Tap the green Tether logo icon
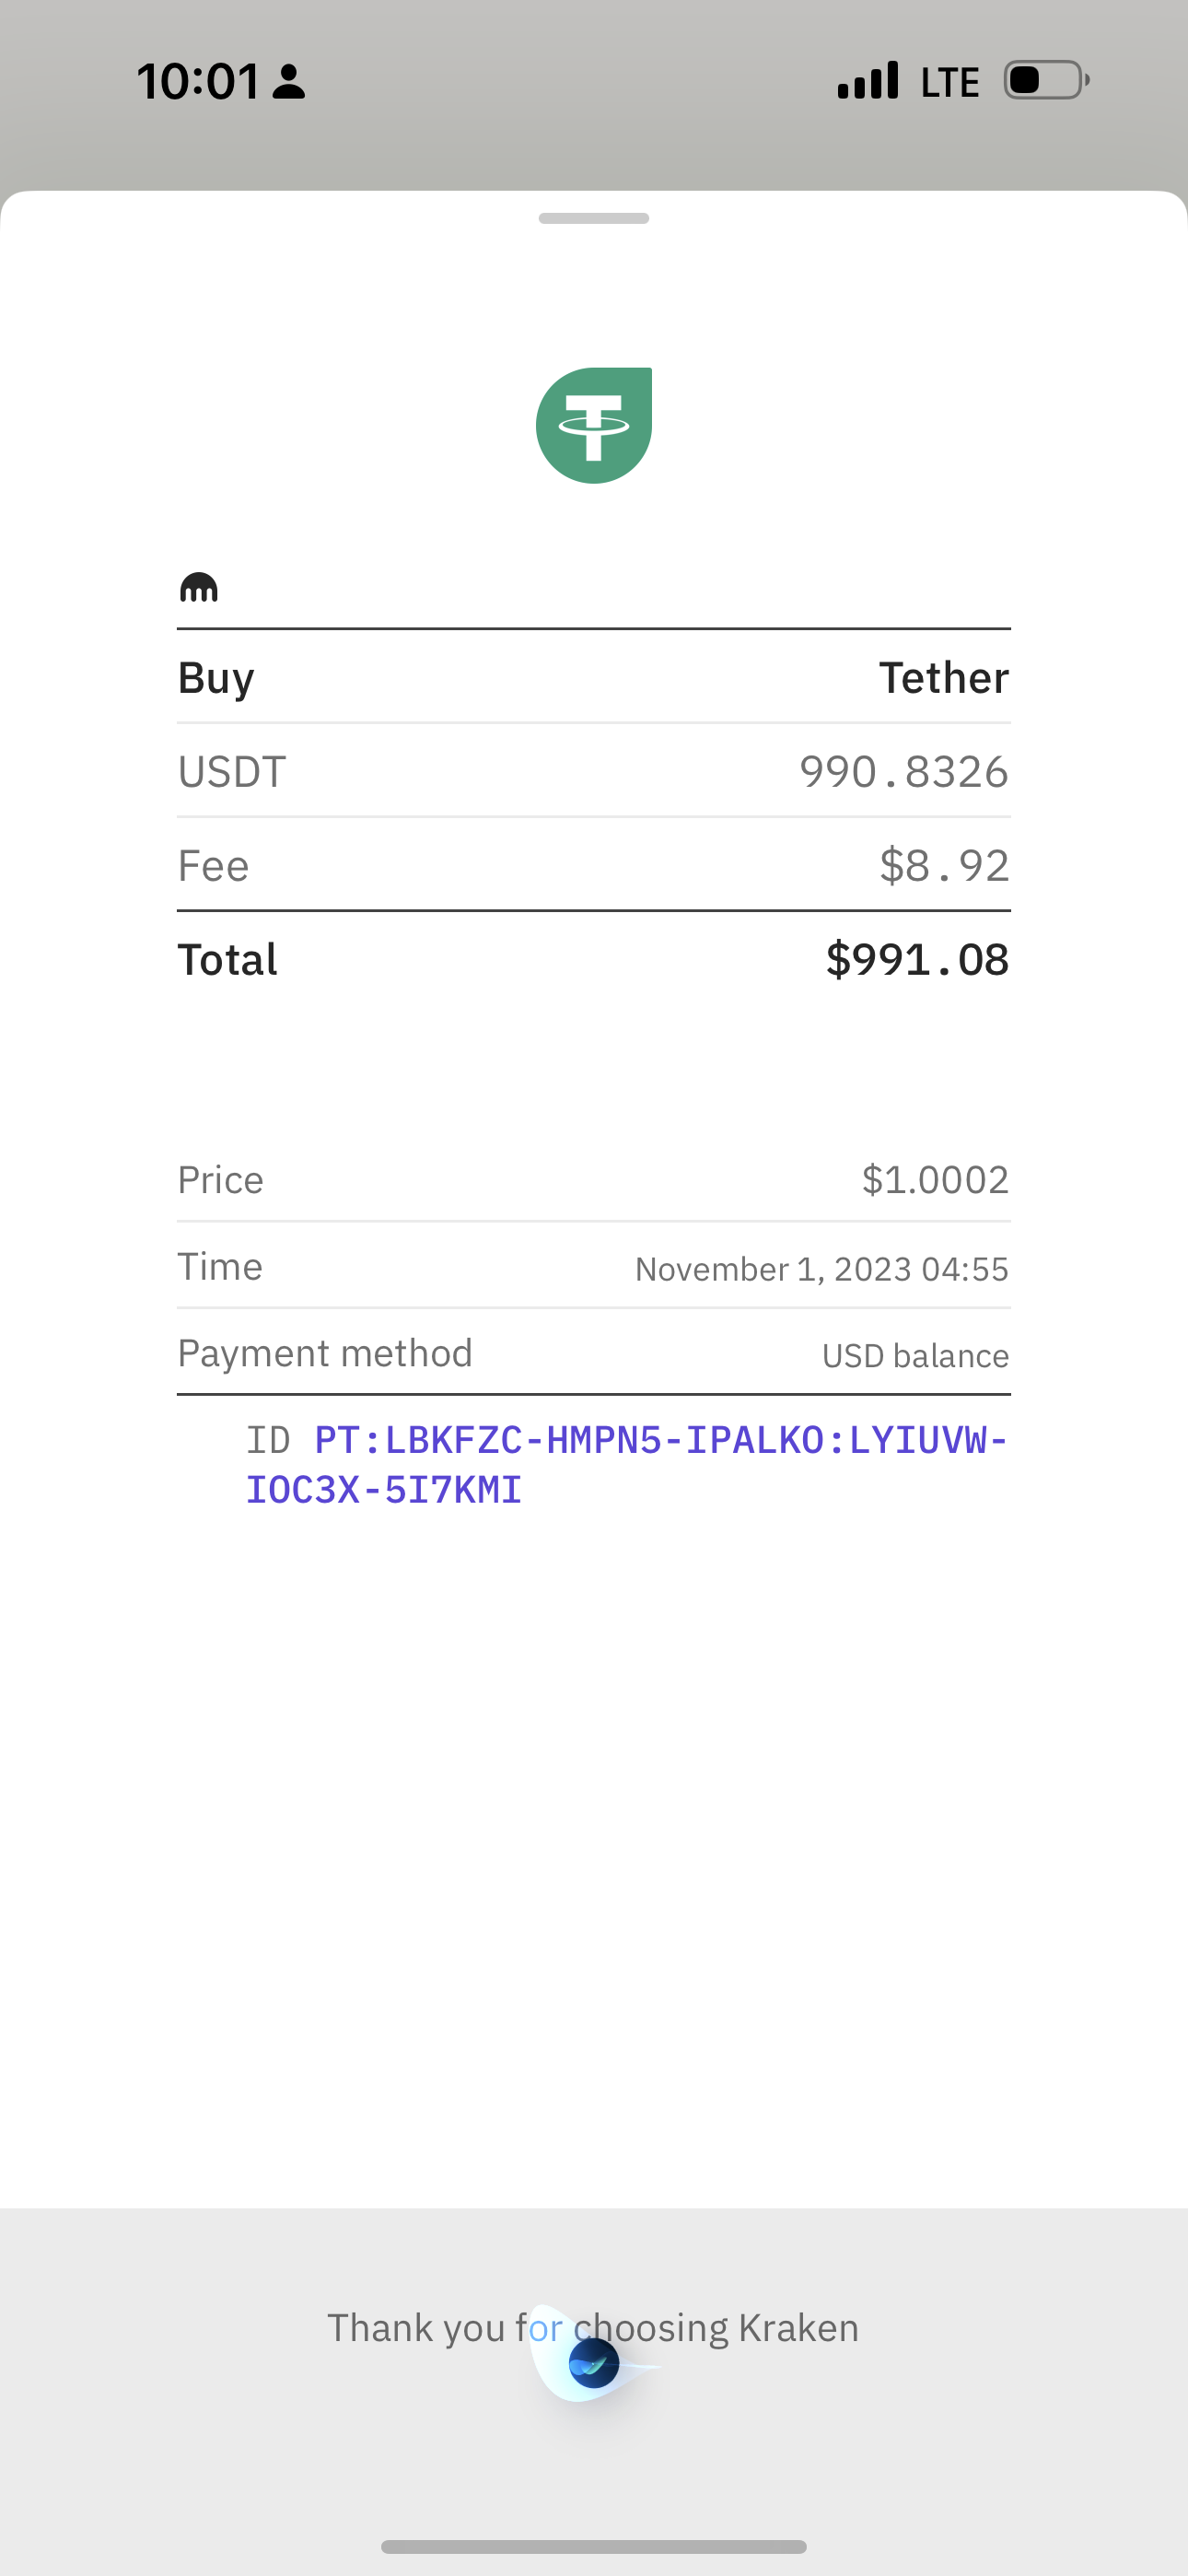Image resolution: width=1188 pixels, height=2576 pixels. [x=594, y=425]
